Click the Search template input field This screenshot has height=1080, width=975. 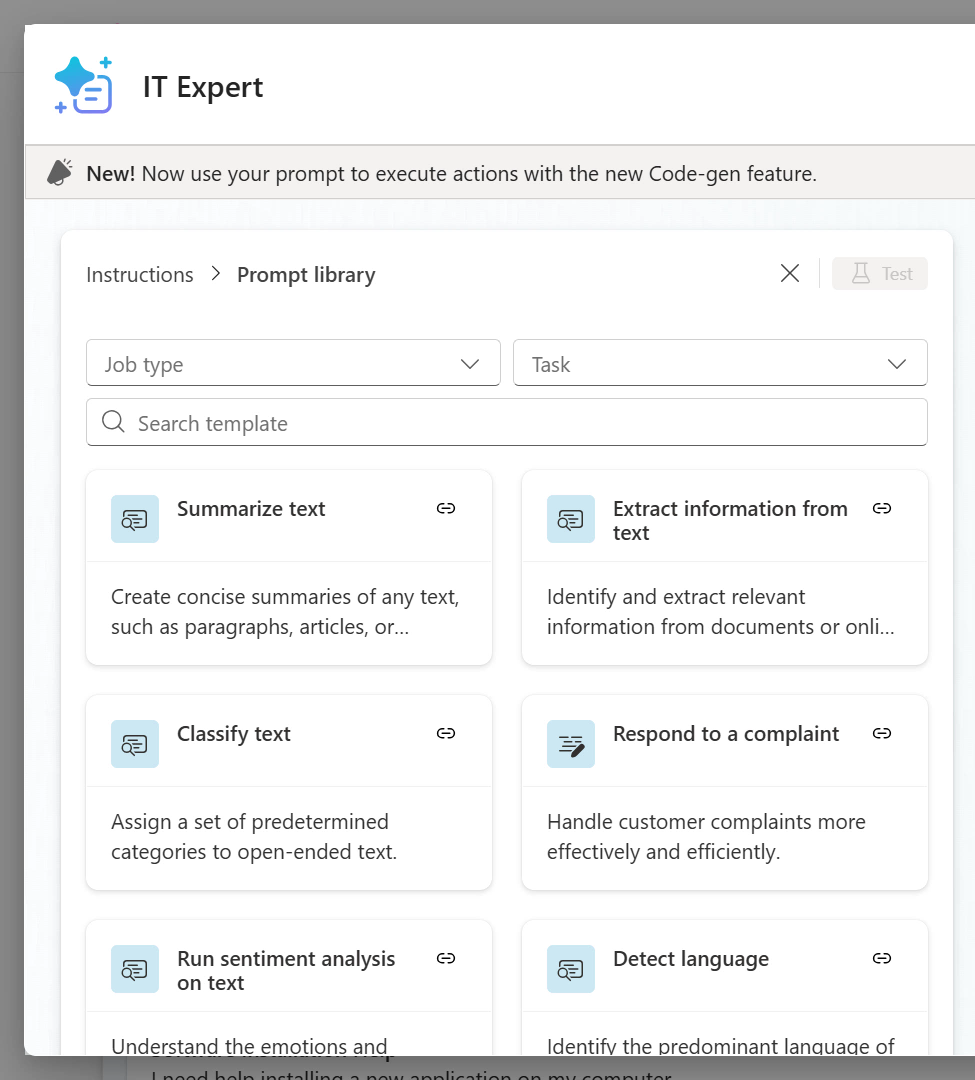507,423
